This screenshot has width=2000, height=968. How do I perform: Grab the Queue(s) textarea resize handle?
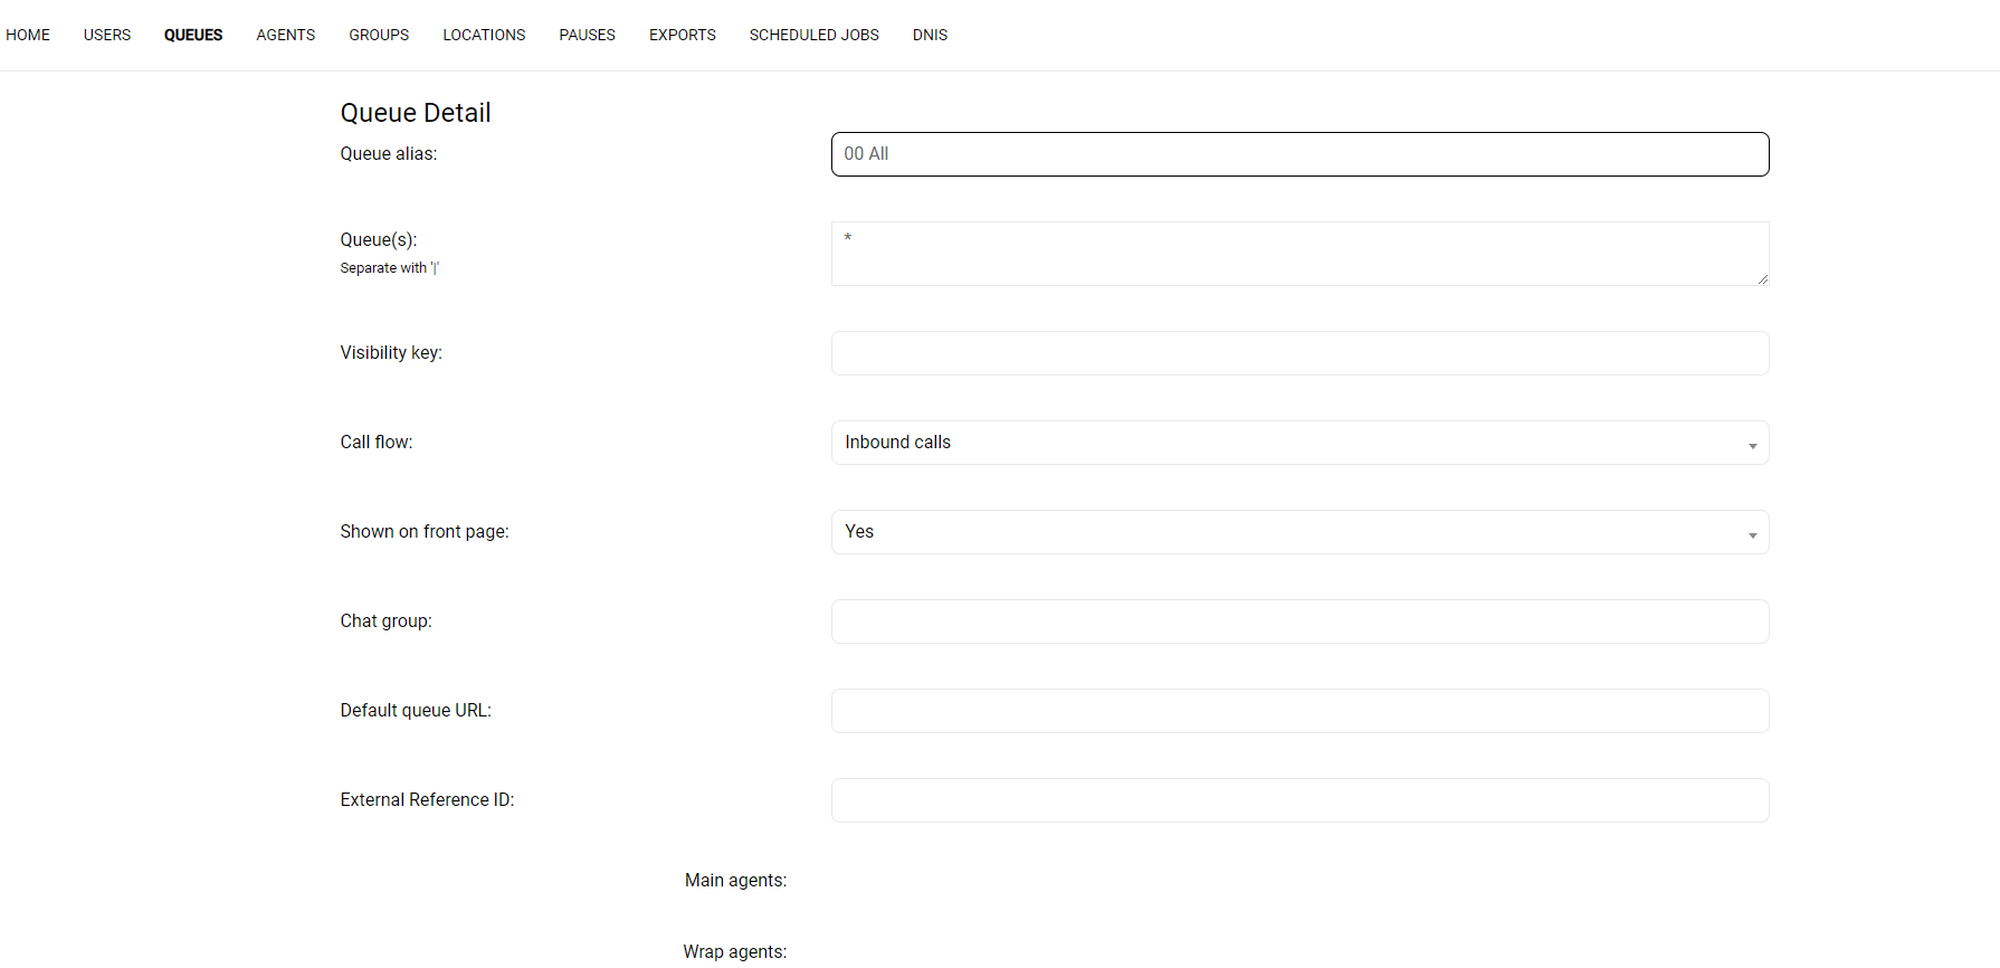(1763, 280)
